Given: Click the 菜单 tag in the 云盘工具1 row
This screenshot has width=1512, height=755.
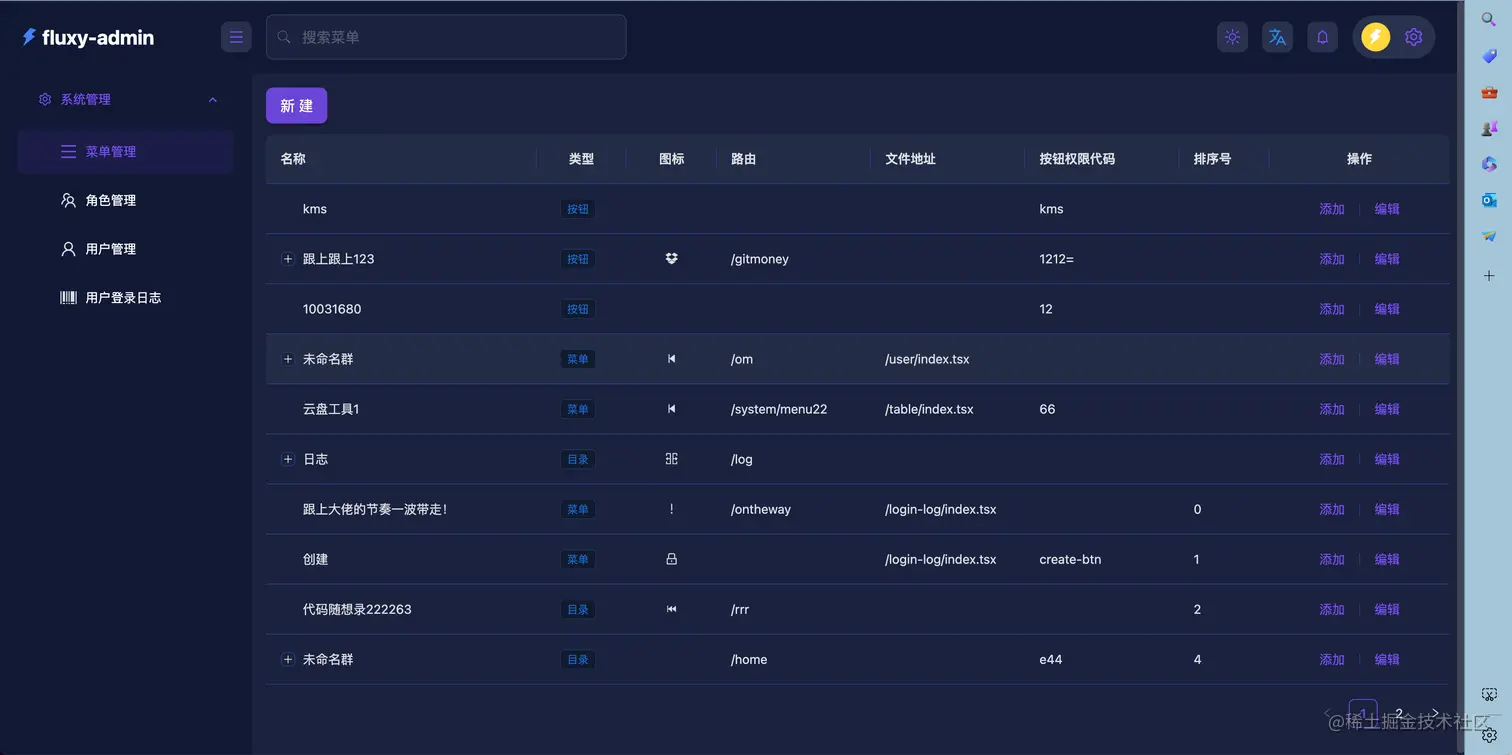Looking at the screenshot, I should point(578,409).
